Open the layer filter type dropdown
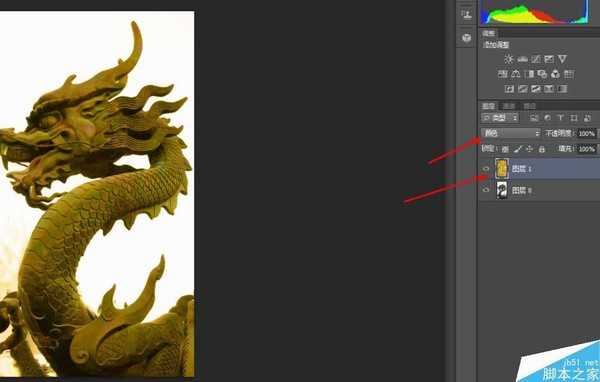Screen dimensions: 600x382 (500, 118)
